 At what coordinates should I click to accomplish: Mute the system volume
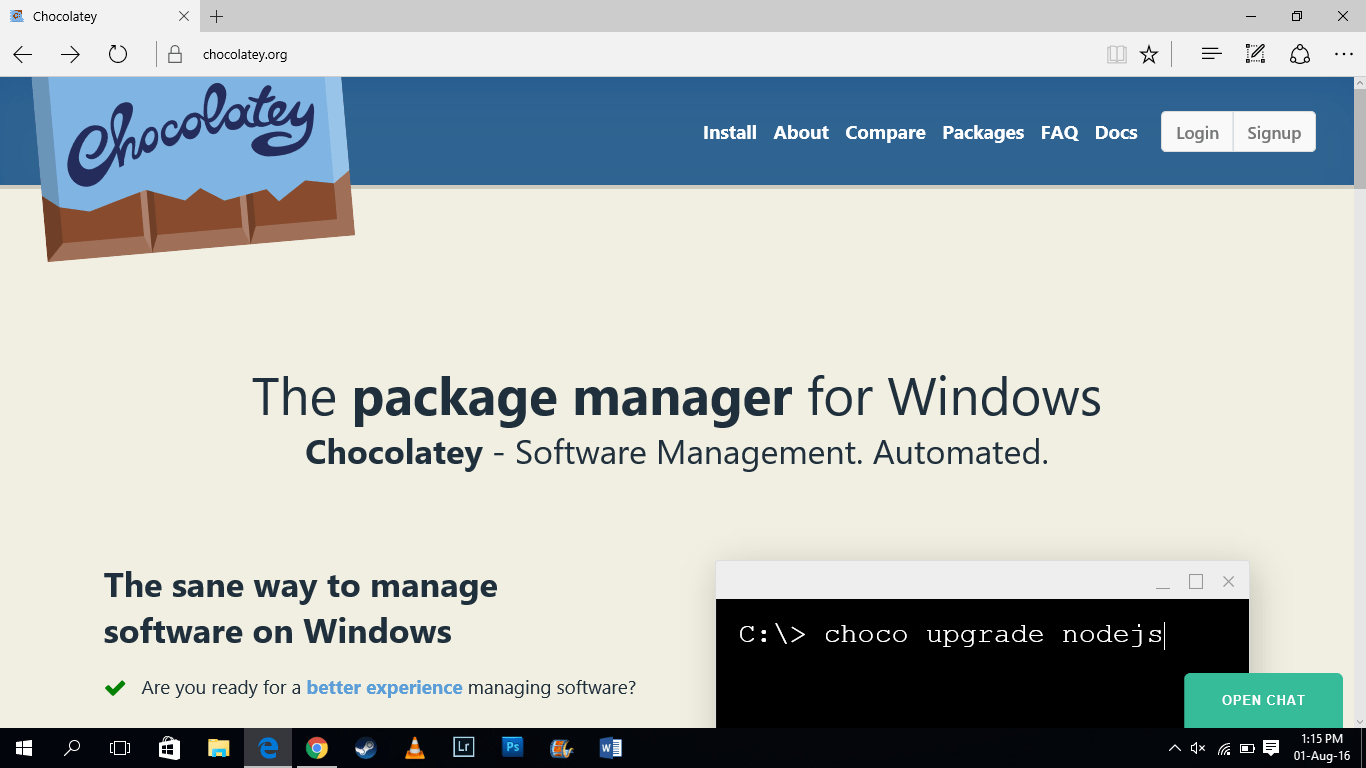coord(1197,748)
